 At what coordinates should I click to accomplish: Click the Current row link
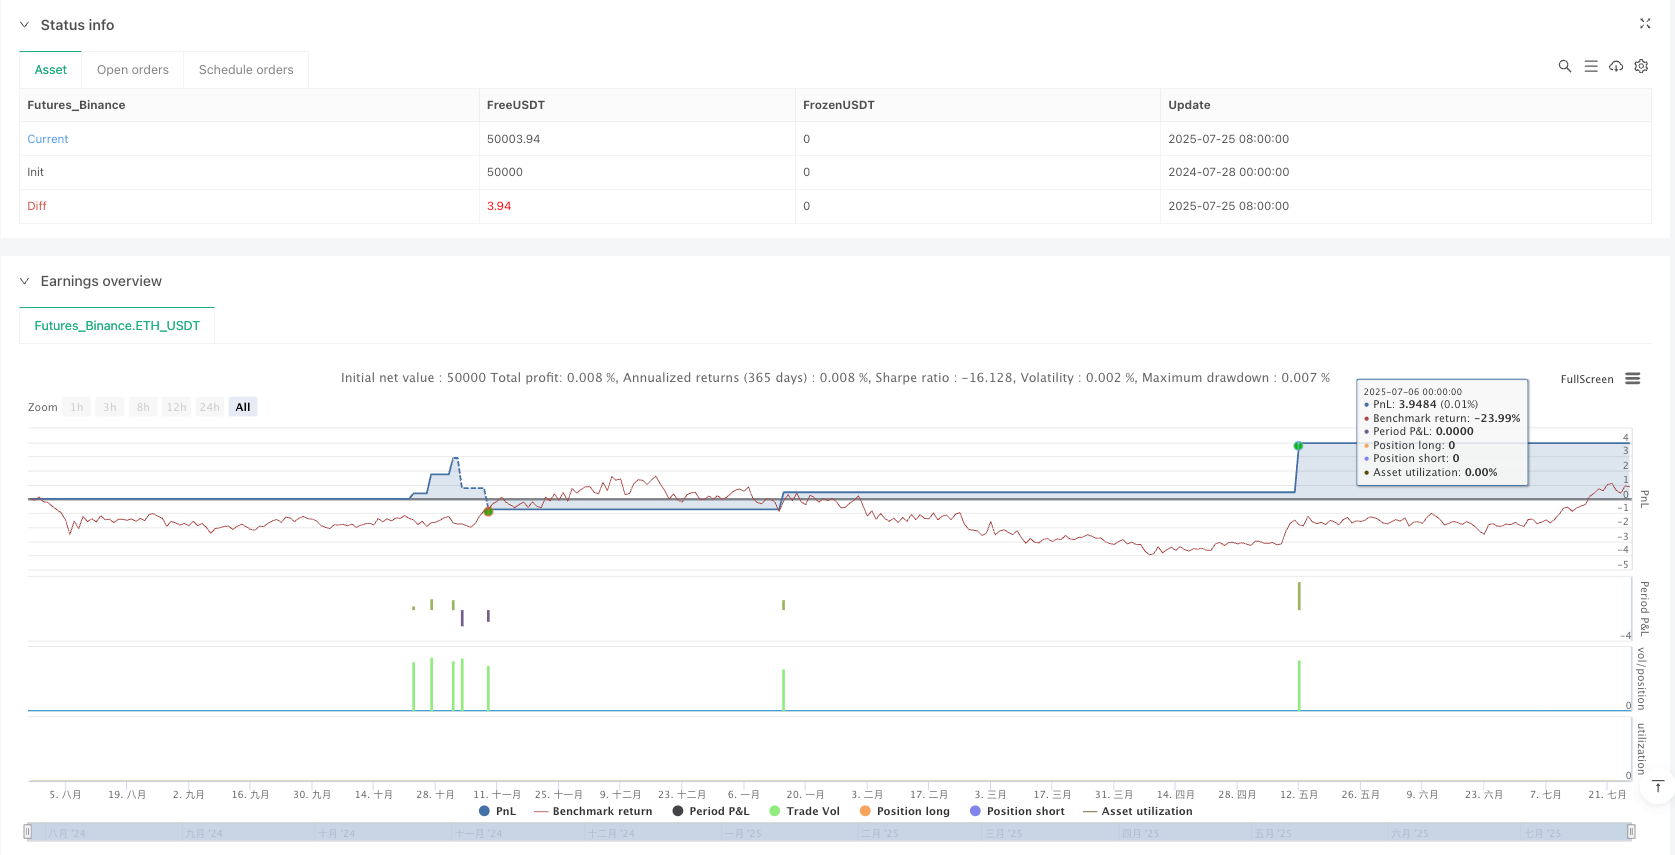click(48, 139)
